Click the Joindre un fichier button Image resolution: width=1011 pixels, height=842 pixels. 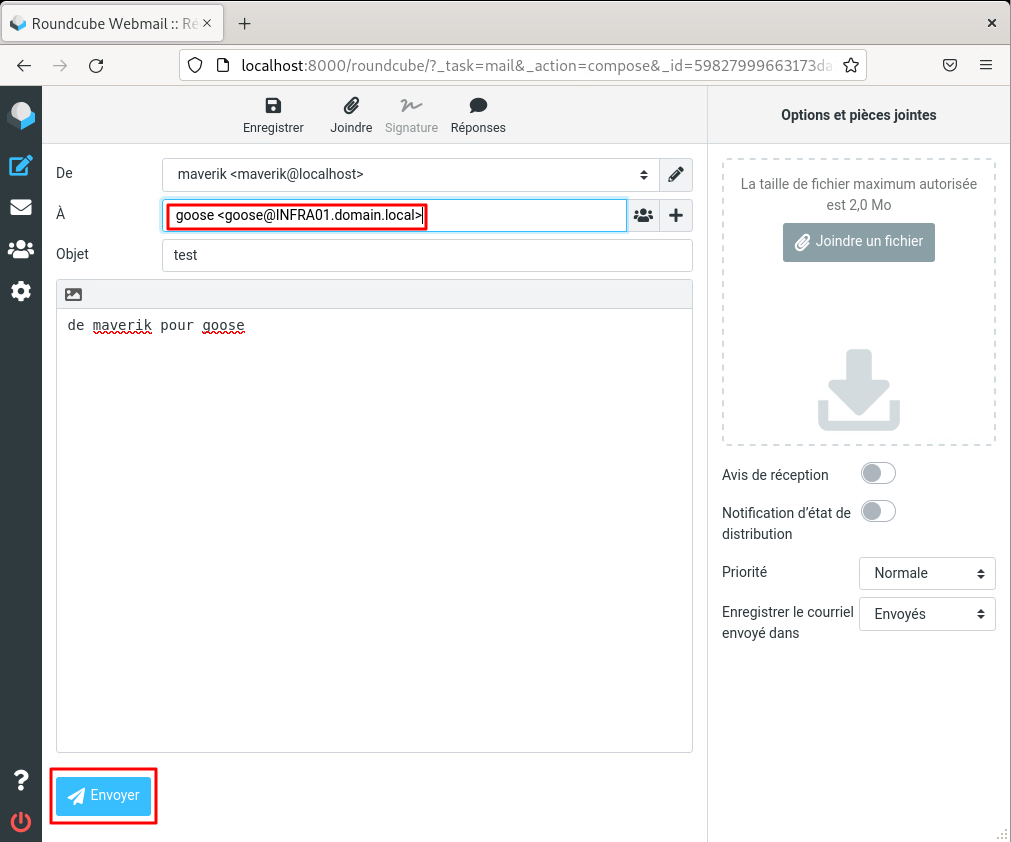(858, 242)
